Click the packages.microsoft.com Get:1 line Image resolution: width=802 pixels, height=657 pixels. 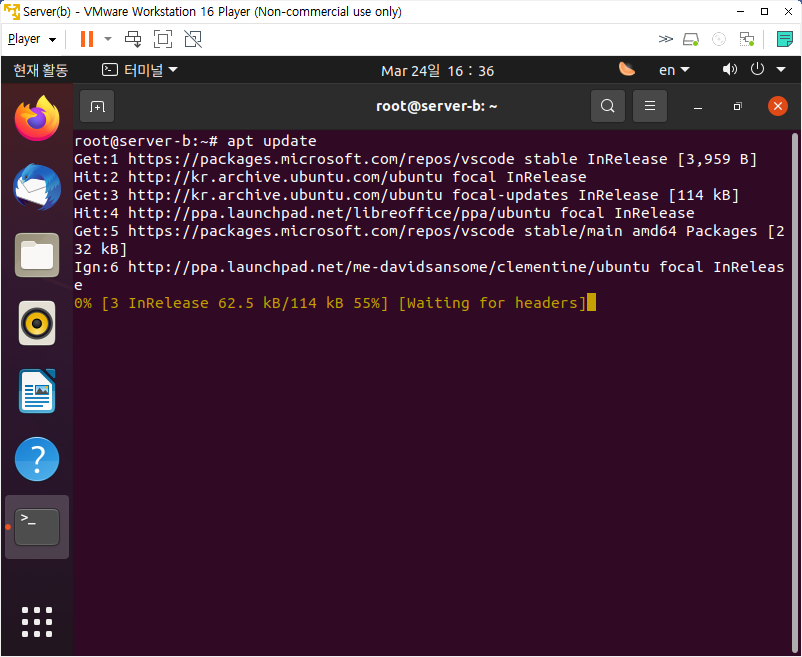click(415, 159)
